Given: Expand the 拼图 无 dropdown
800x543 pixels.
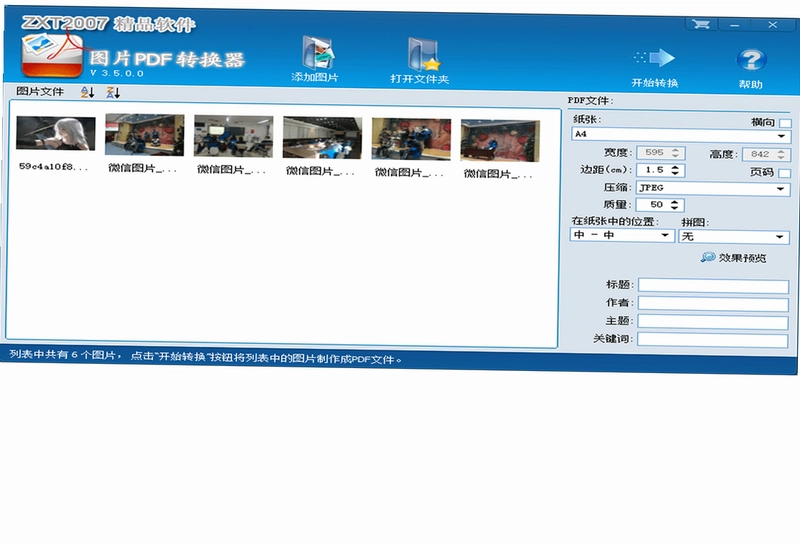Looking at the screenshot, I should pyautogui.click(x=734, y=236).
